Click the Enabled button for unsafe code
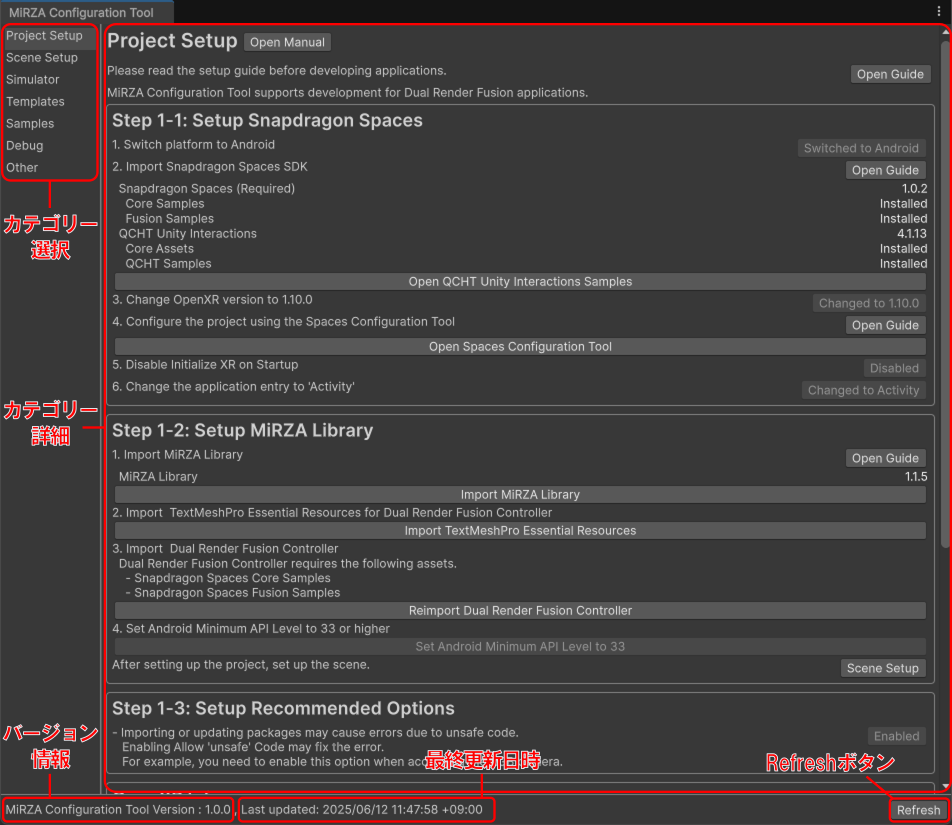Screen dimensions: 952x825 [897, 736]
